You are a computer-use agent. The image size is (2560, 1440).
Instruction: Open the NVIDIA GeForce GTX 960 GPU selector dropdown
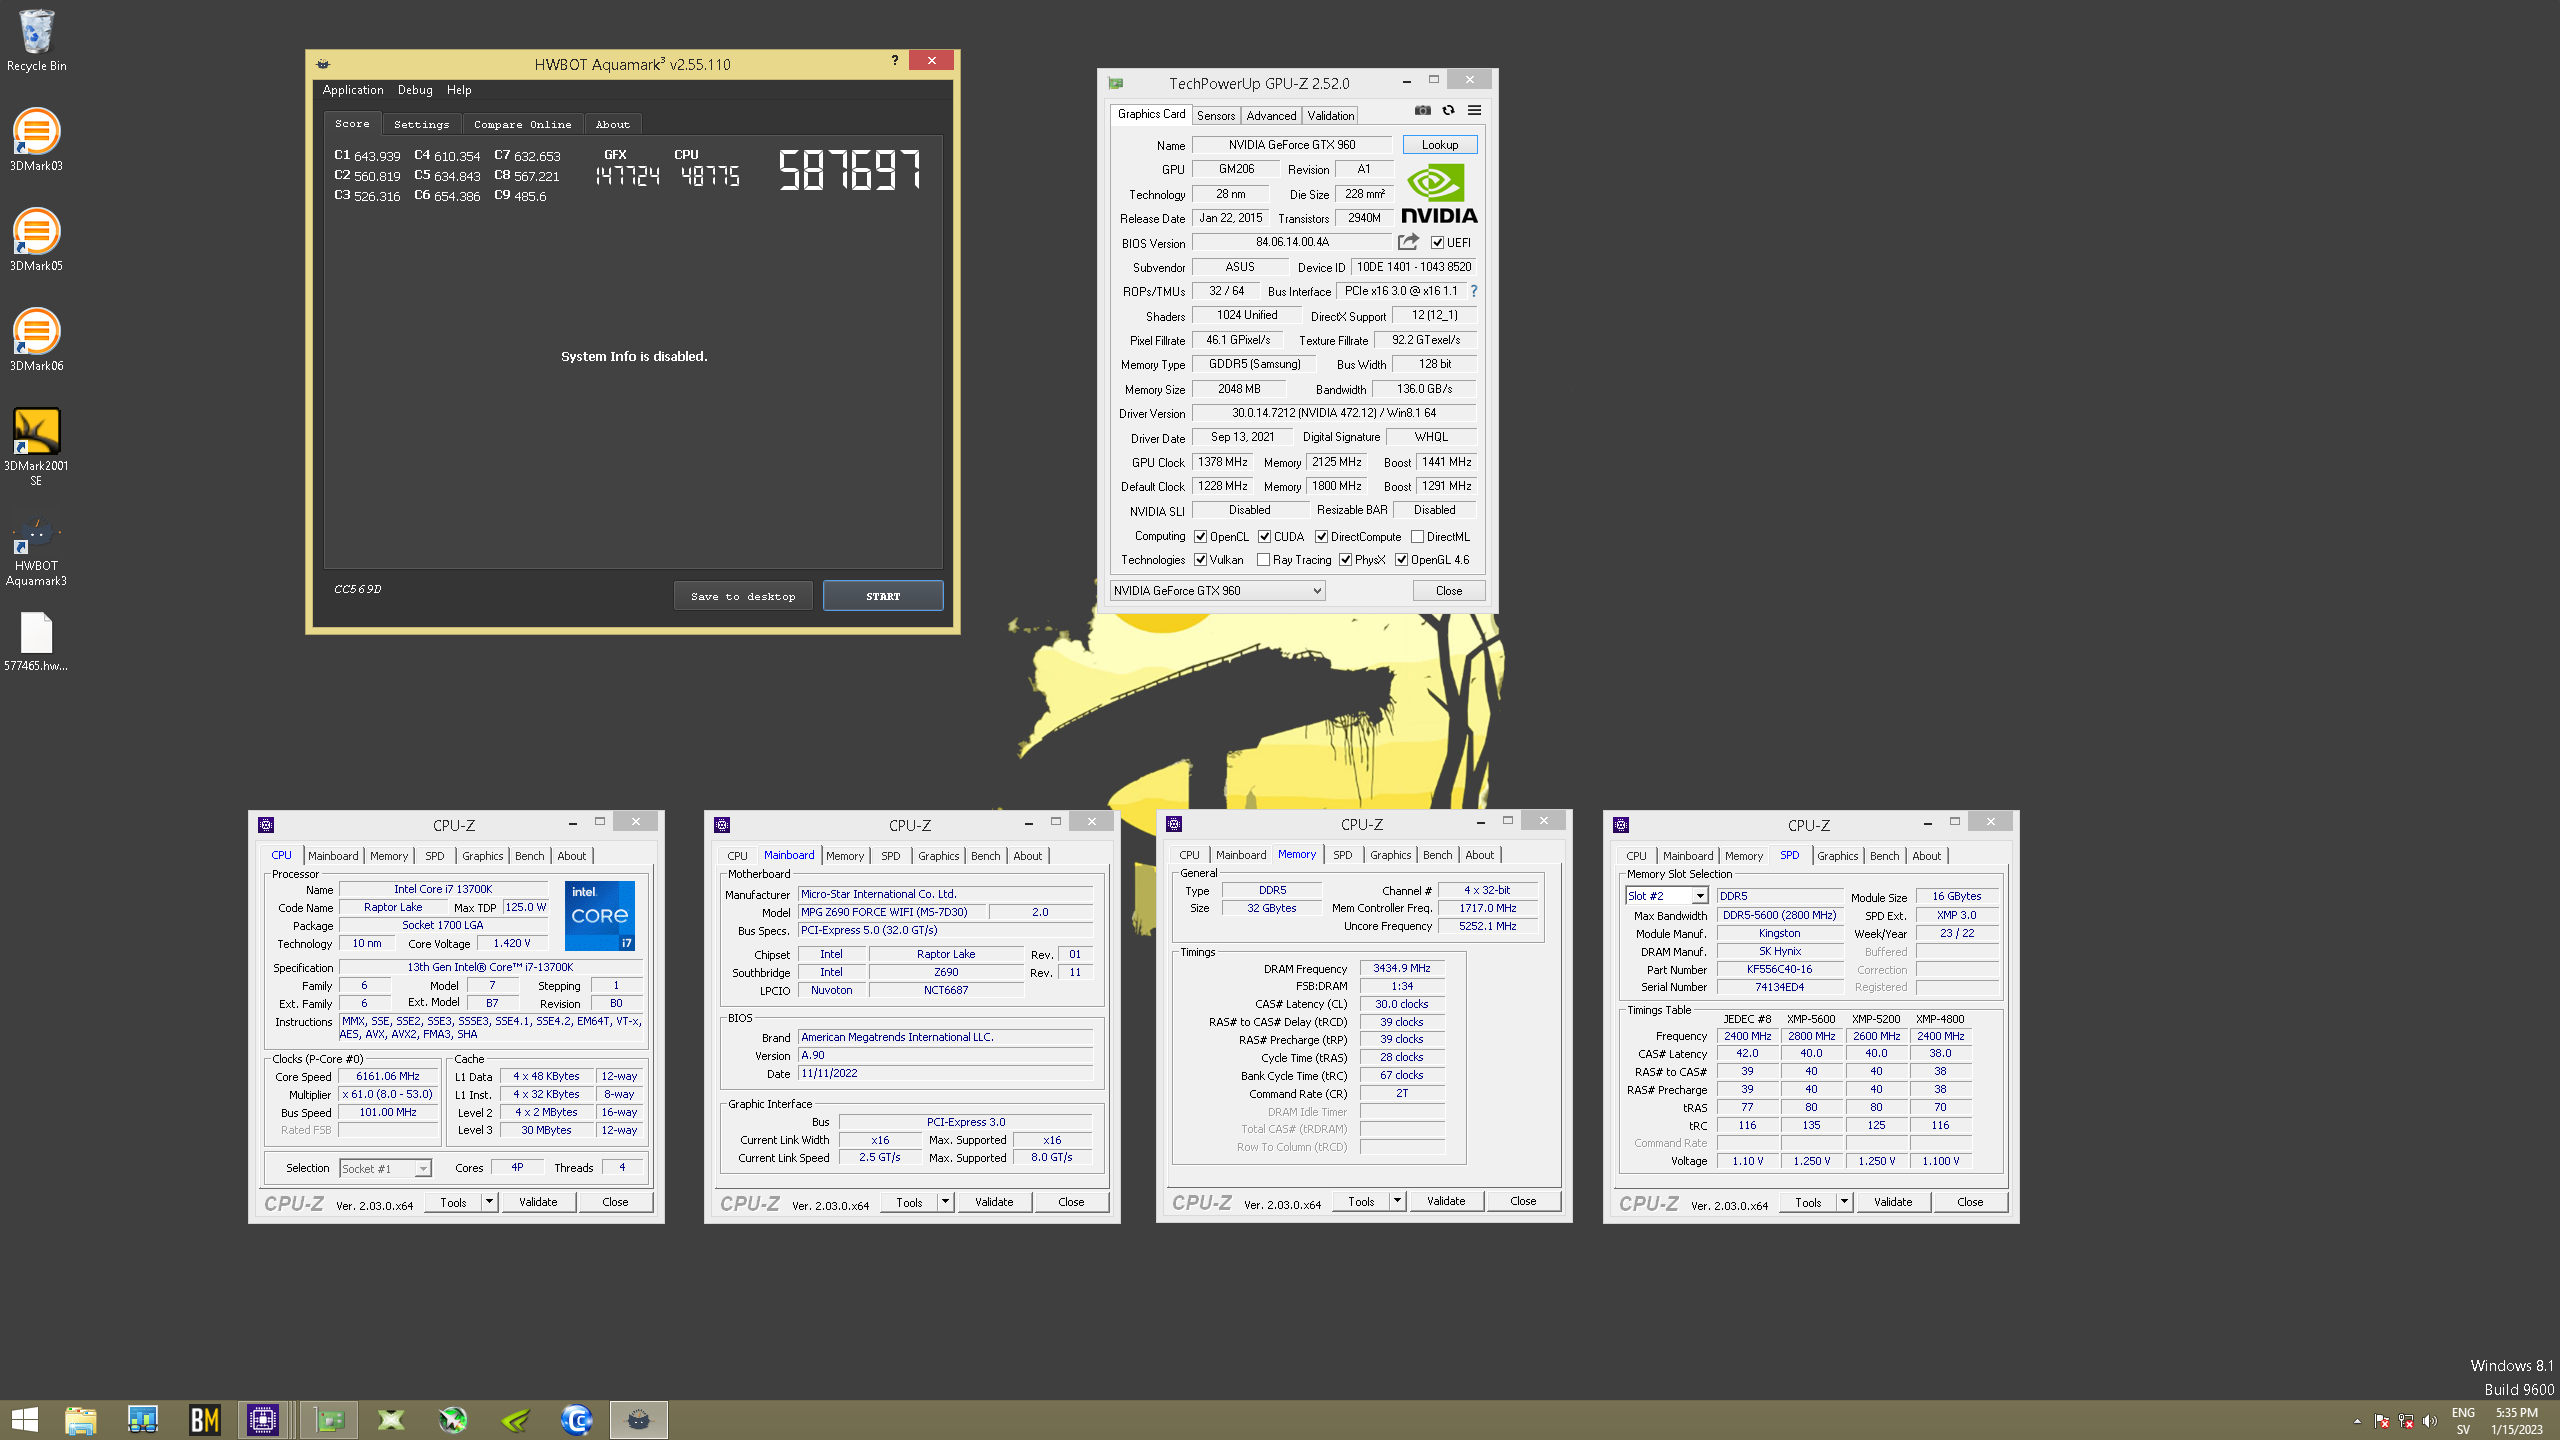(1218, 591)
